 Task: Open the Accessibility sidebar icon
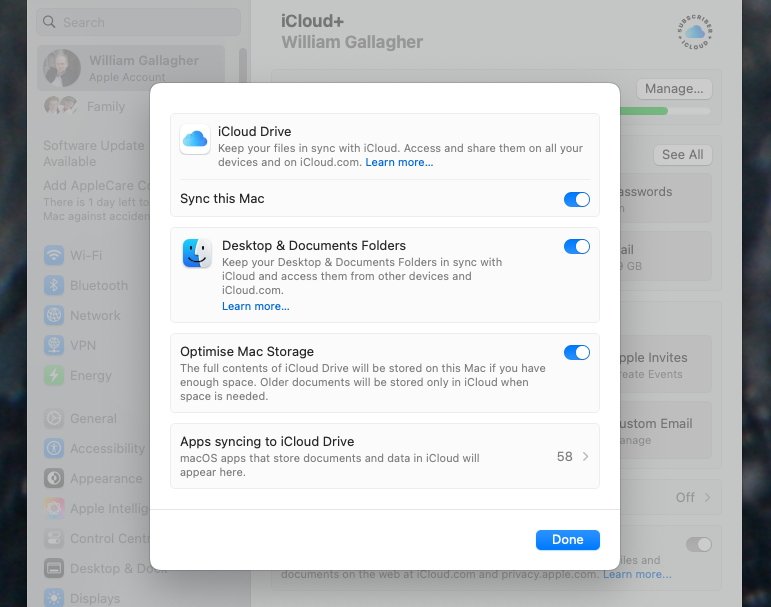[x=54, y=448]
